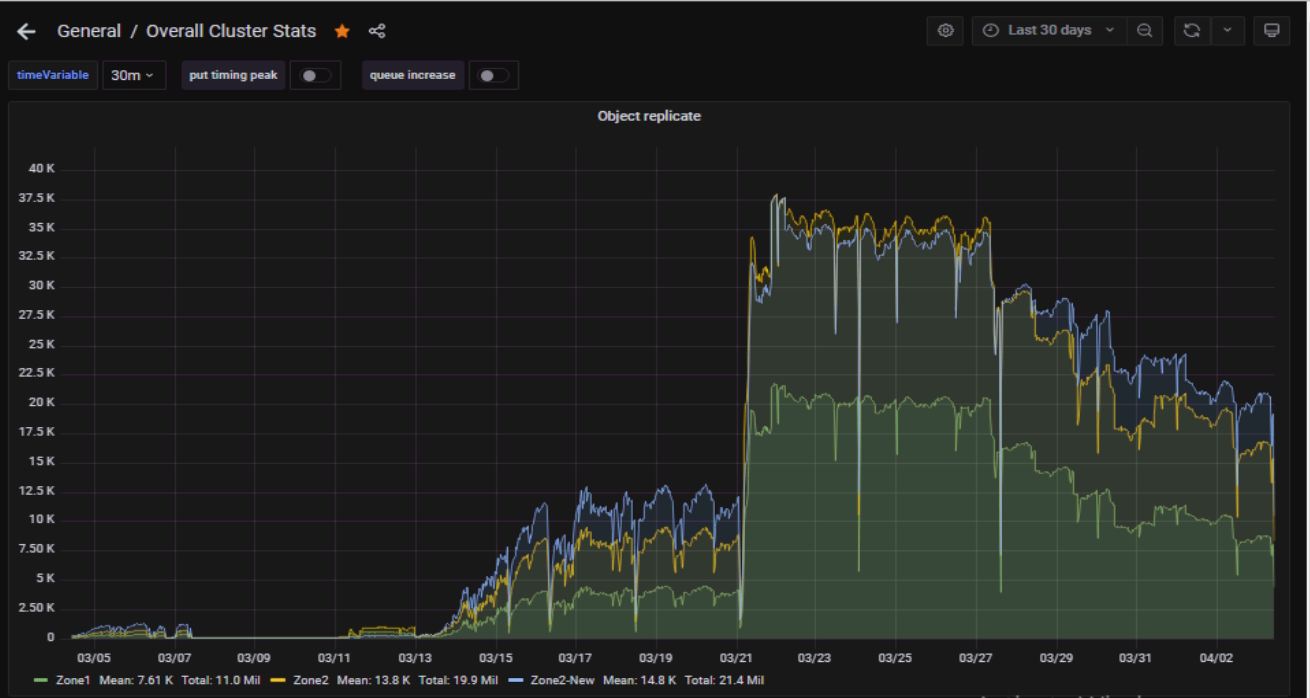Open the Last 30 days time picker
Viewport: 1310px width, 698px height.
tap(1049, 31)
